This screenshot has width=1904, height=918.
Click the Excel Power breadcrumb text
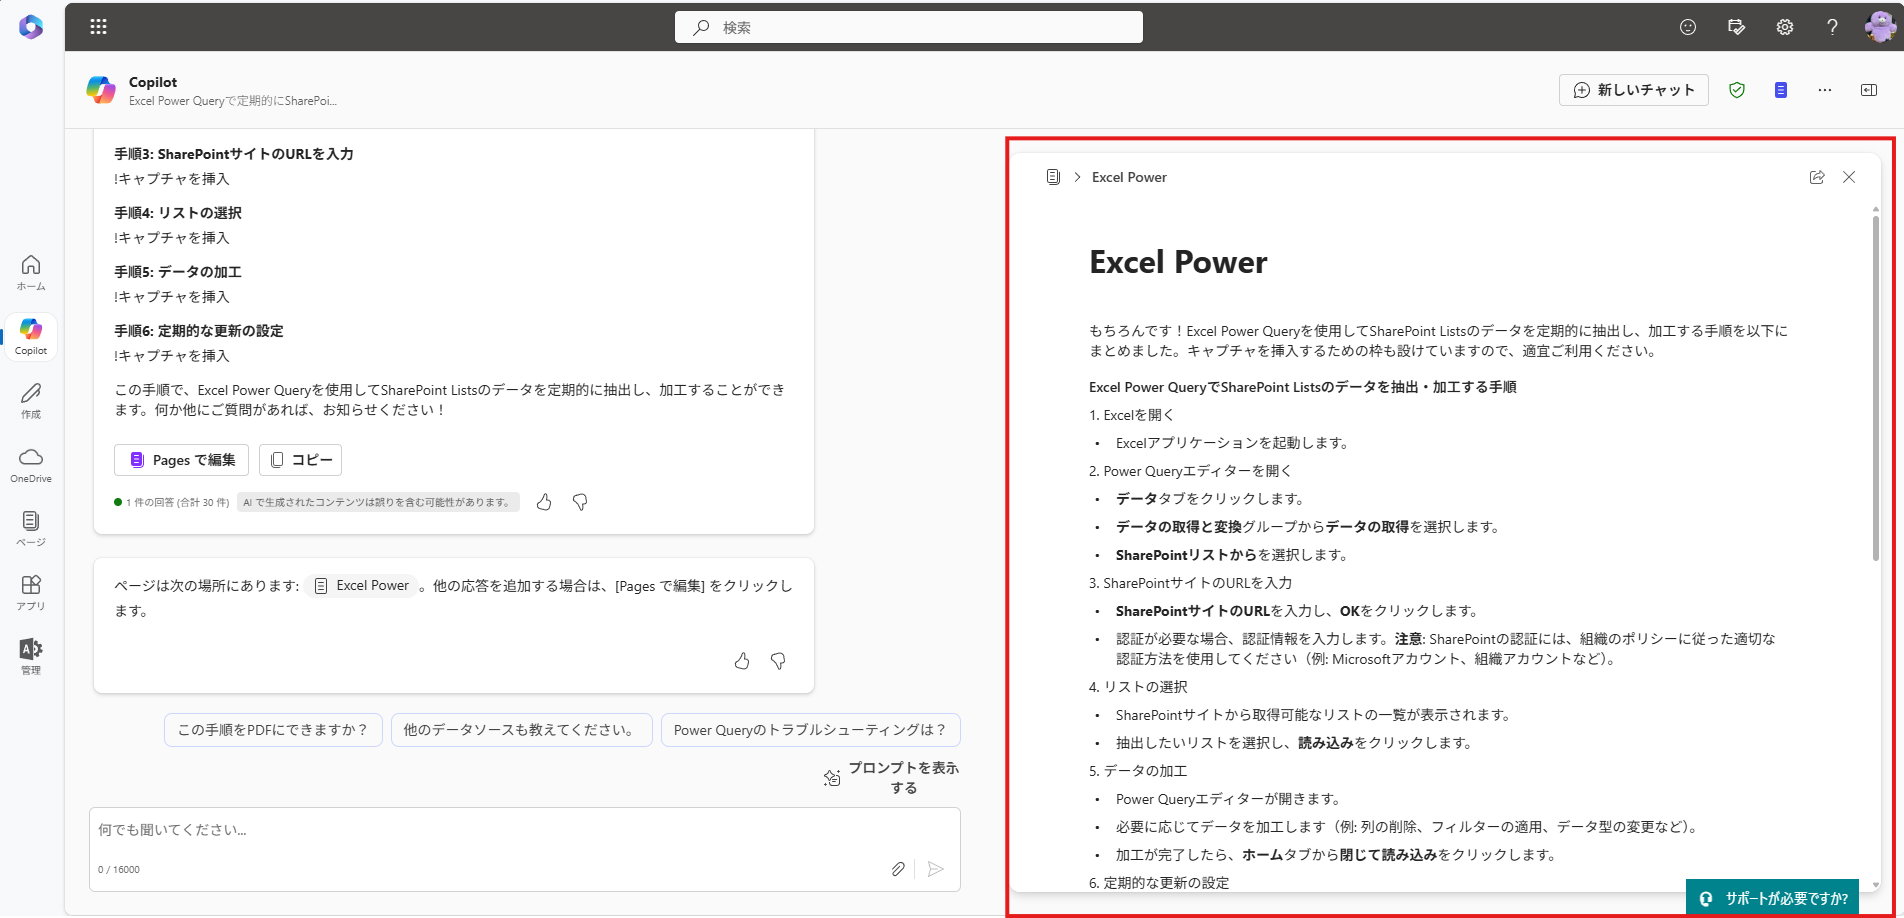click(x=1129, y=177)
